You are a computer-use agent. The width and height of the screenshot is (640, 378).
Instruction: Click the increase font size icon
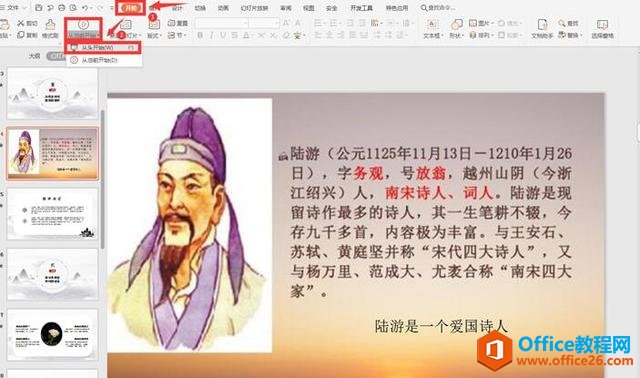pos(286,23)
